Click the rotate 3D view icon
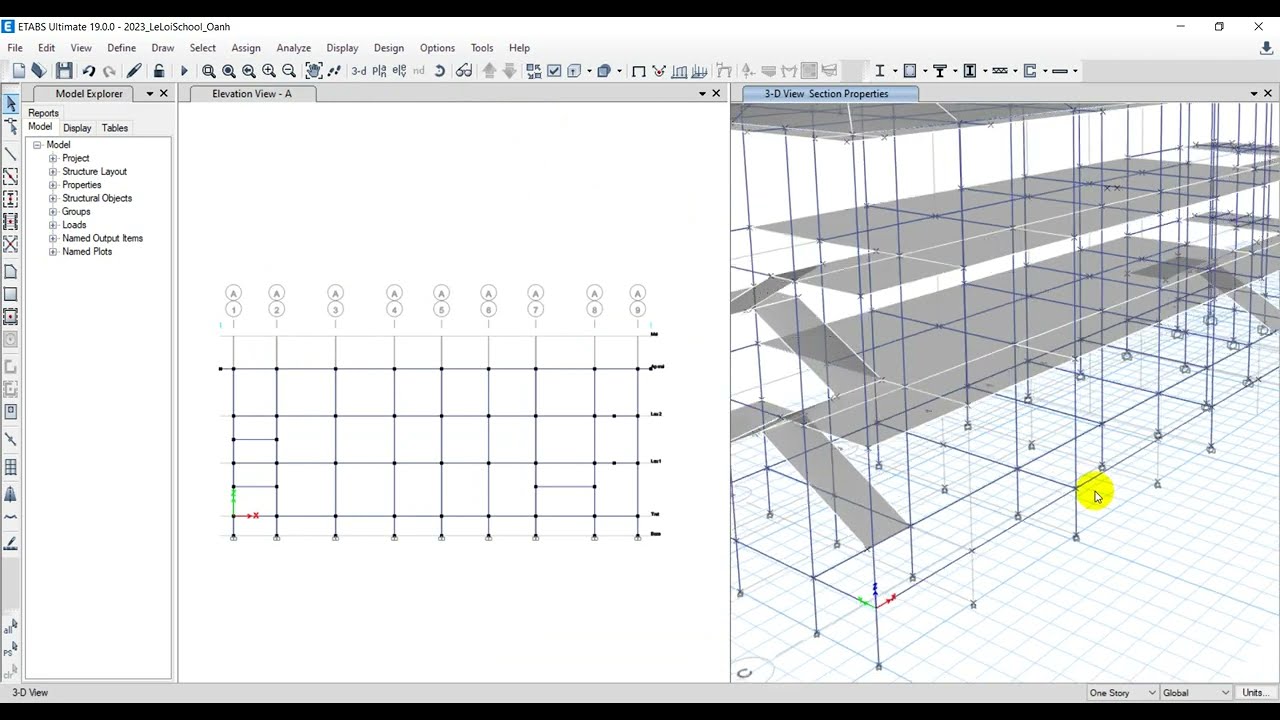 [x=440, y=71]
